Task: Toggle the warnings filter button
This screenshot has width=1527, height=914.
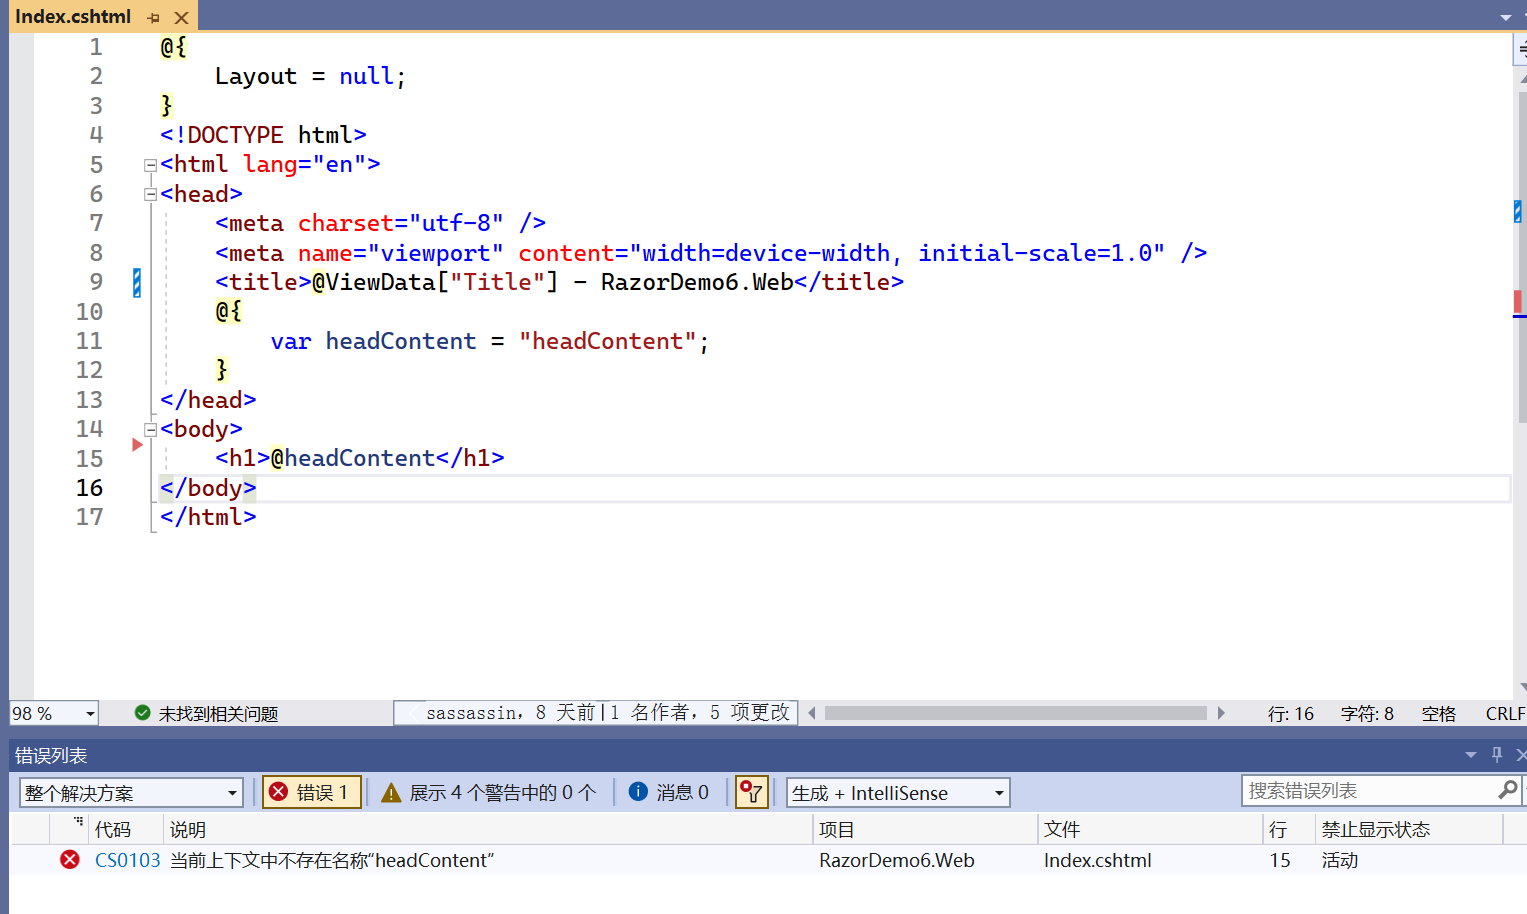Action: tap(489, 793)
